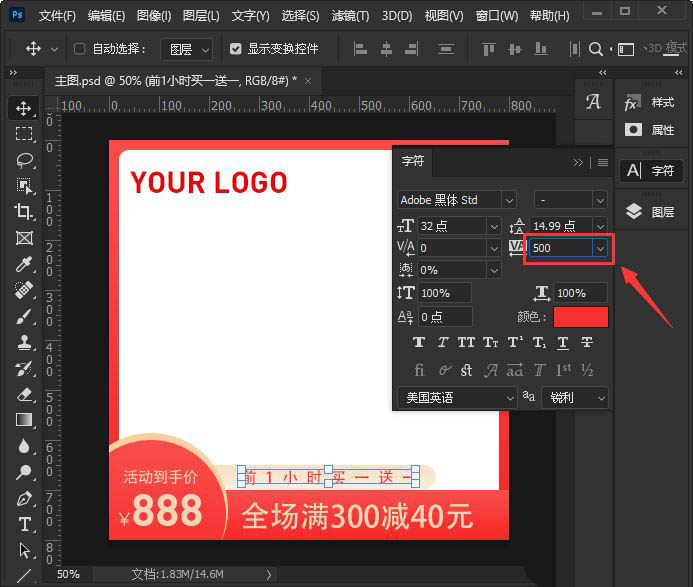
Task: Select the Crop tool
Action: [24, 211]
